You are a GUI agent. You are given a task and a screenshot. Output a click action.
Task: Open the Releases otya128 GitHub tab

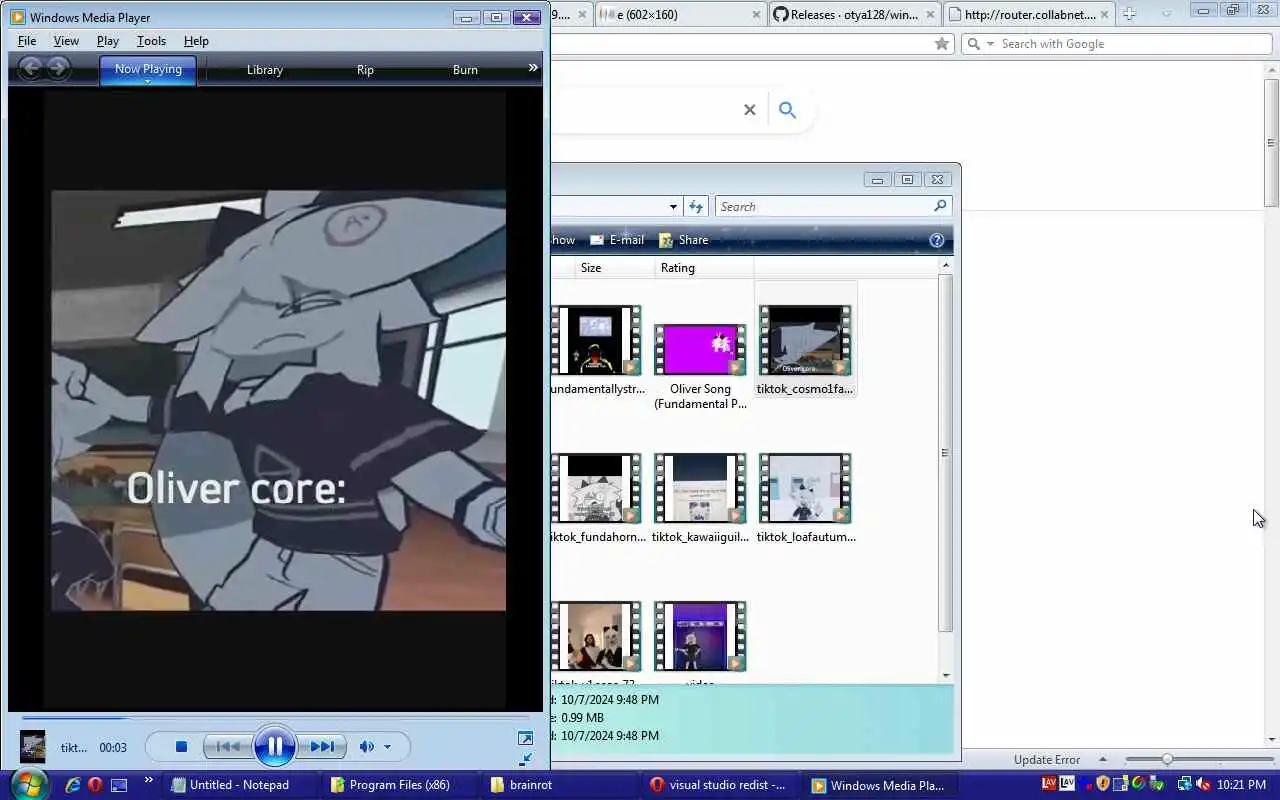click(854, 14)
